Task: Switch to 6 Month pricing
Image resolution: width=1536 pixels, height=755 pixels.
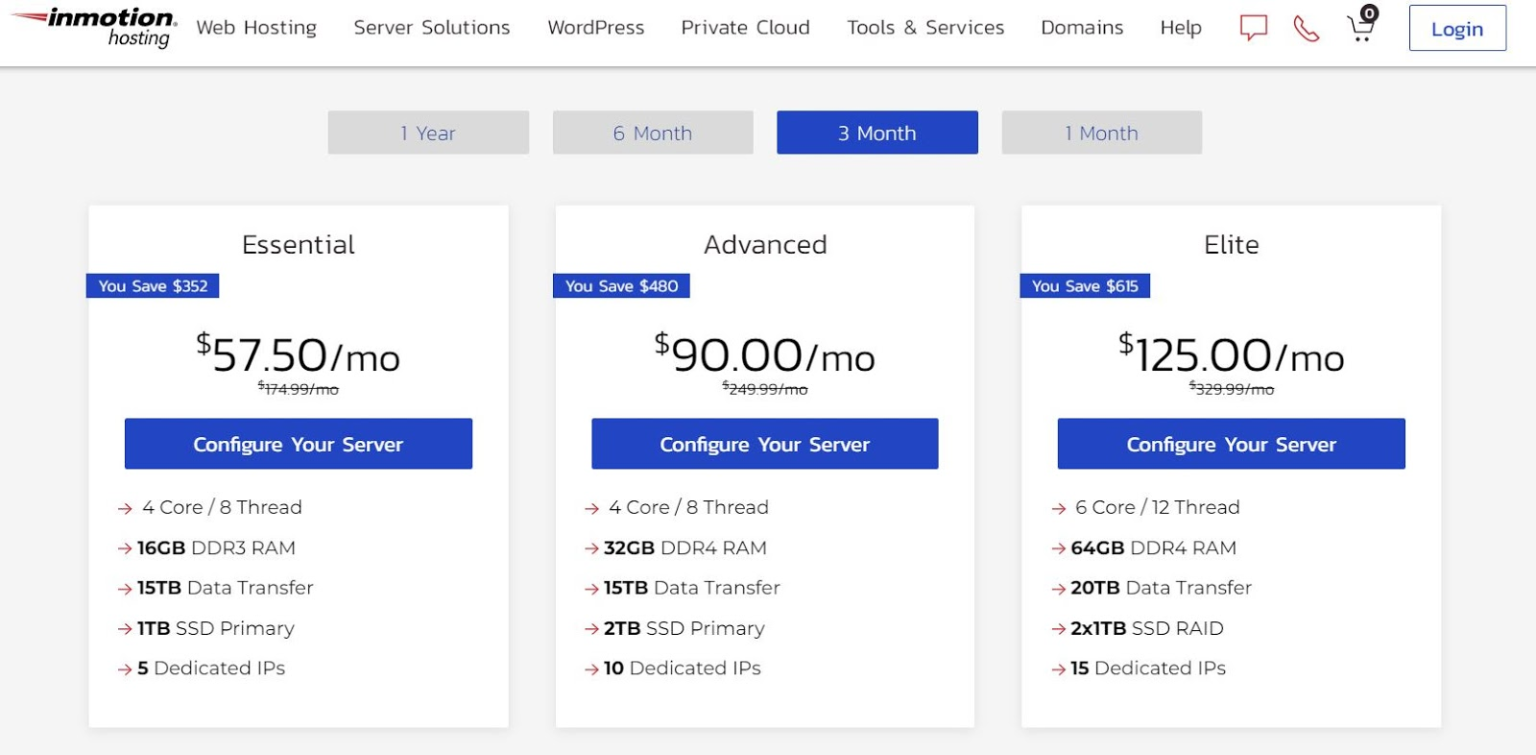Action: pyautogui.click(x=652, y=132)
